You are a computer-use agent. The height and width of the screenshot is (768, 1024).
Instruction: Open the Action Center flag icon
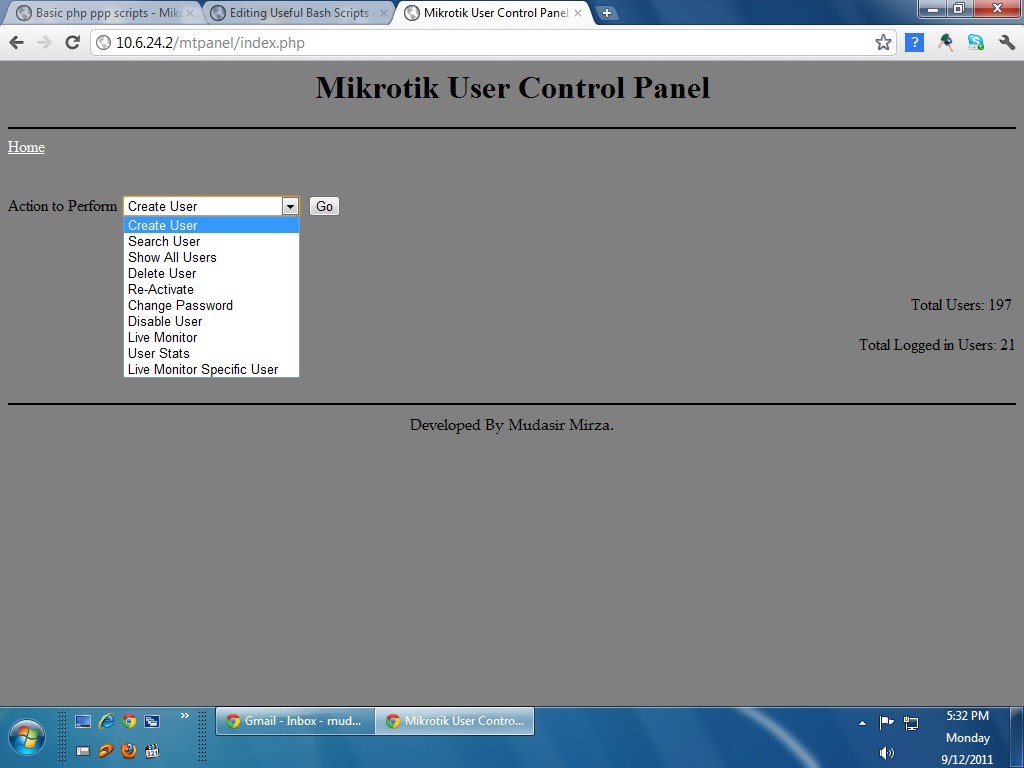click(886, 722)
